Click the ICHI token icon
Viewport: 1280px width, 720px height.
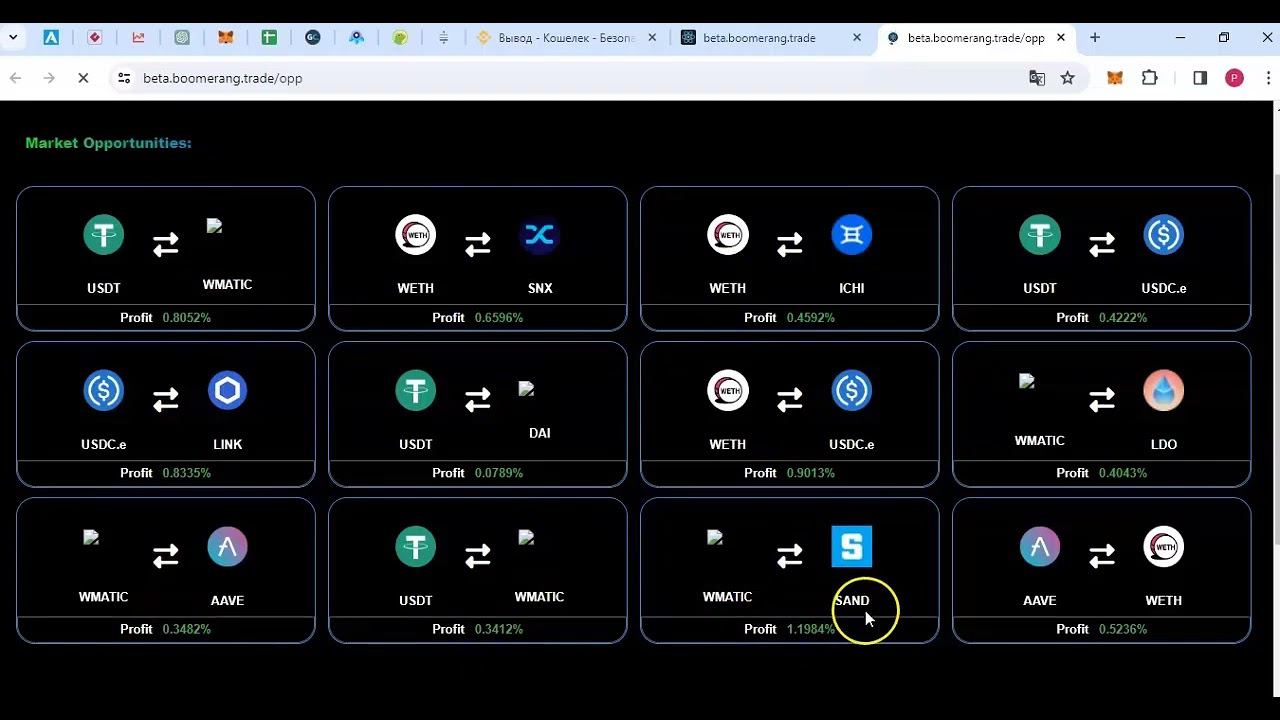tap(851, 236)
